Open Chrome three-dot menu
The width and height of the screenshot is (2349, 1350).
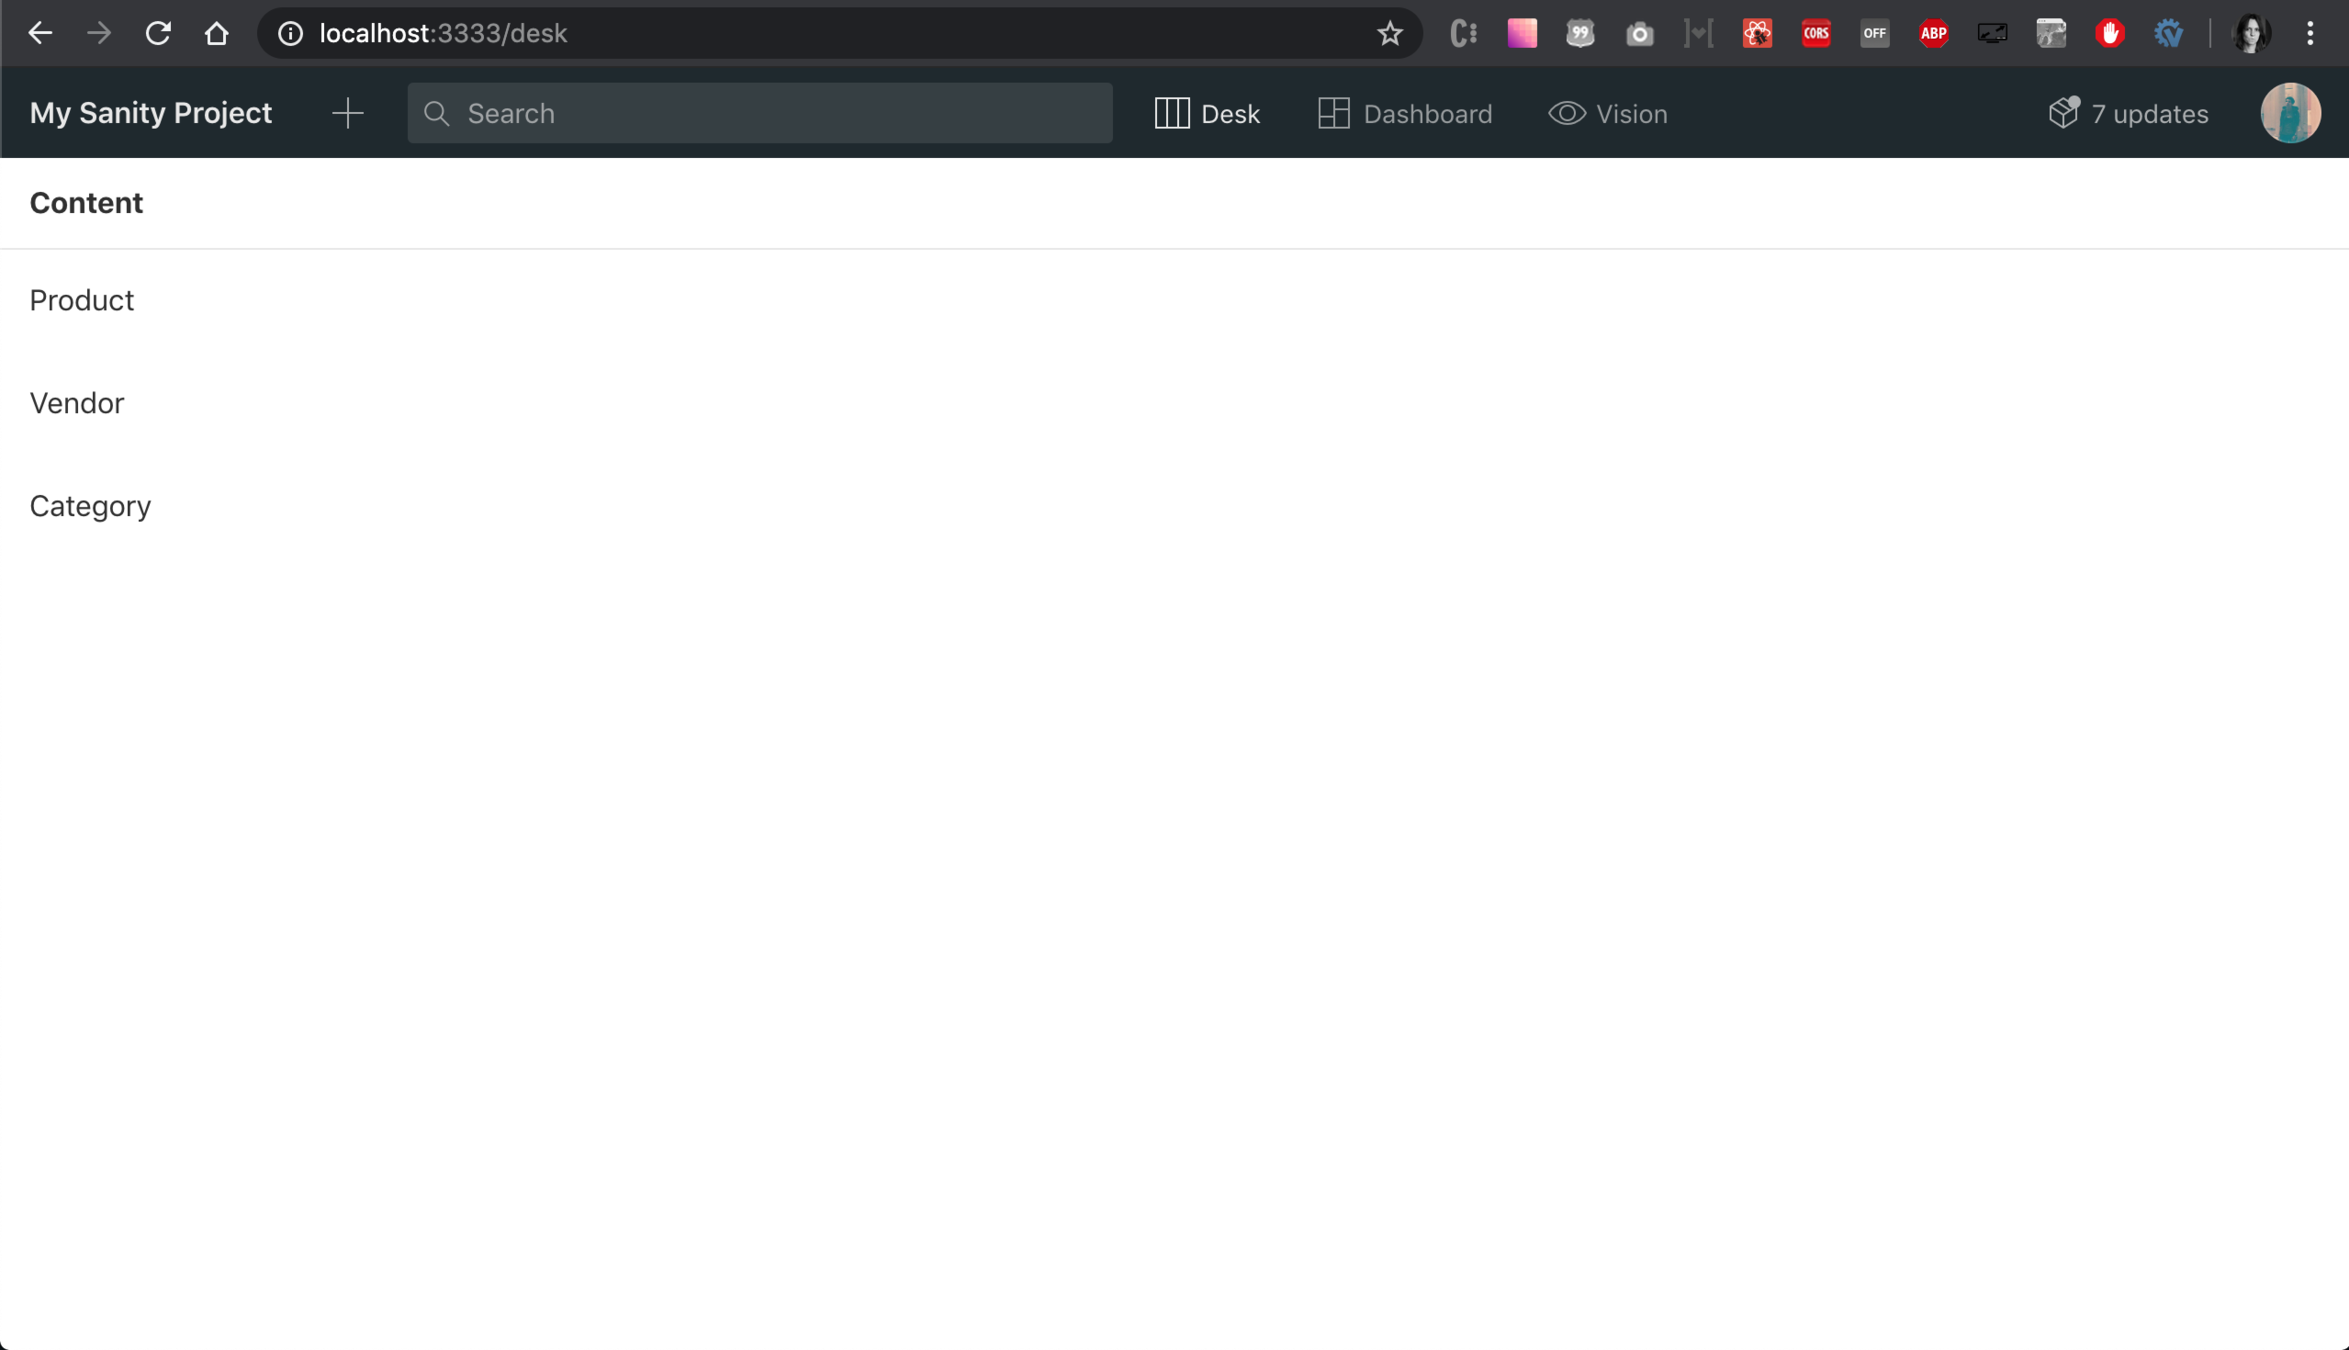[x=2310, y=34]
